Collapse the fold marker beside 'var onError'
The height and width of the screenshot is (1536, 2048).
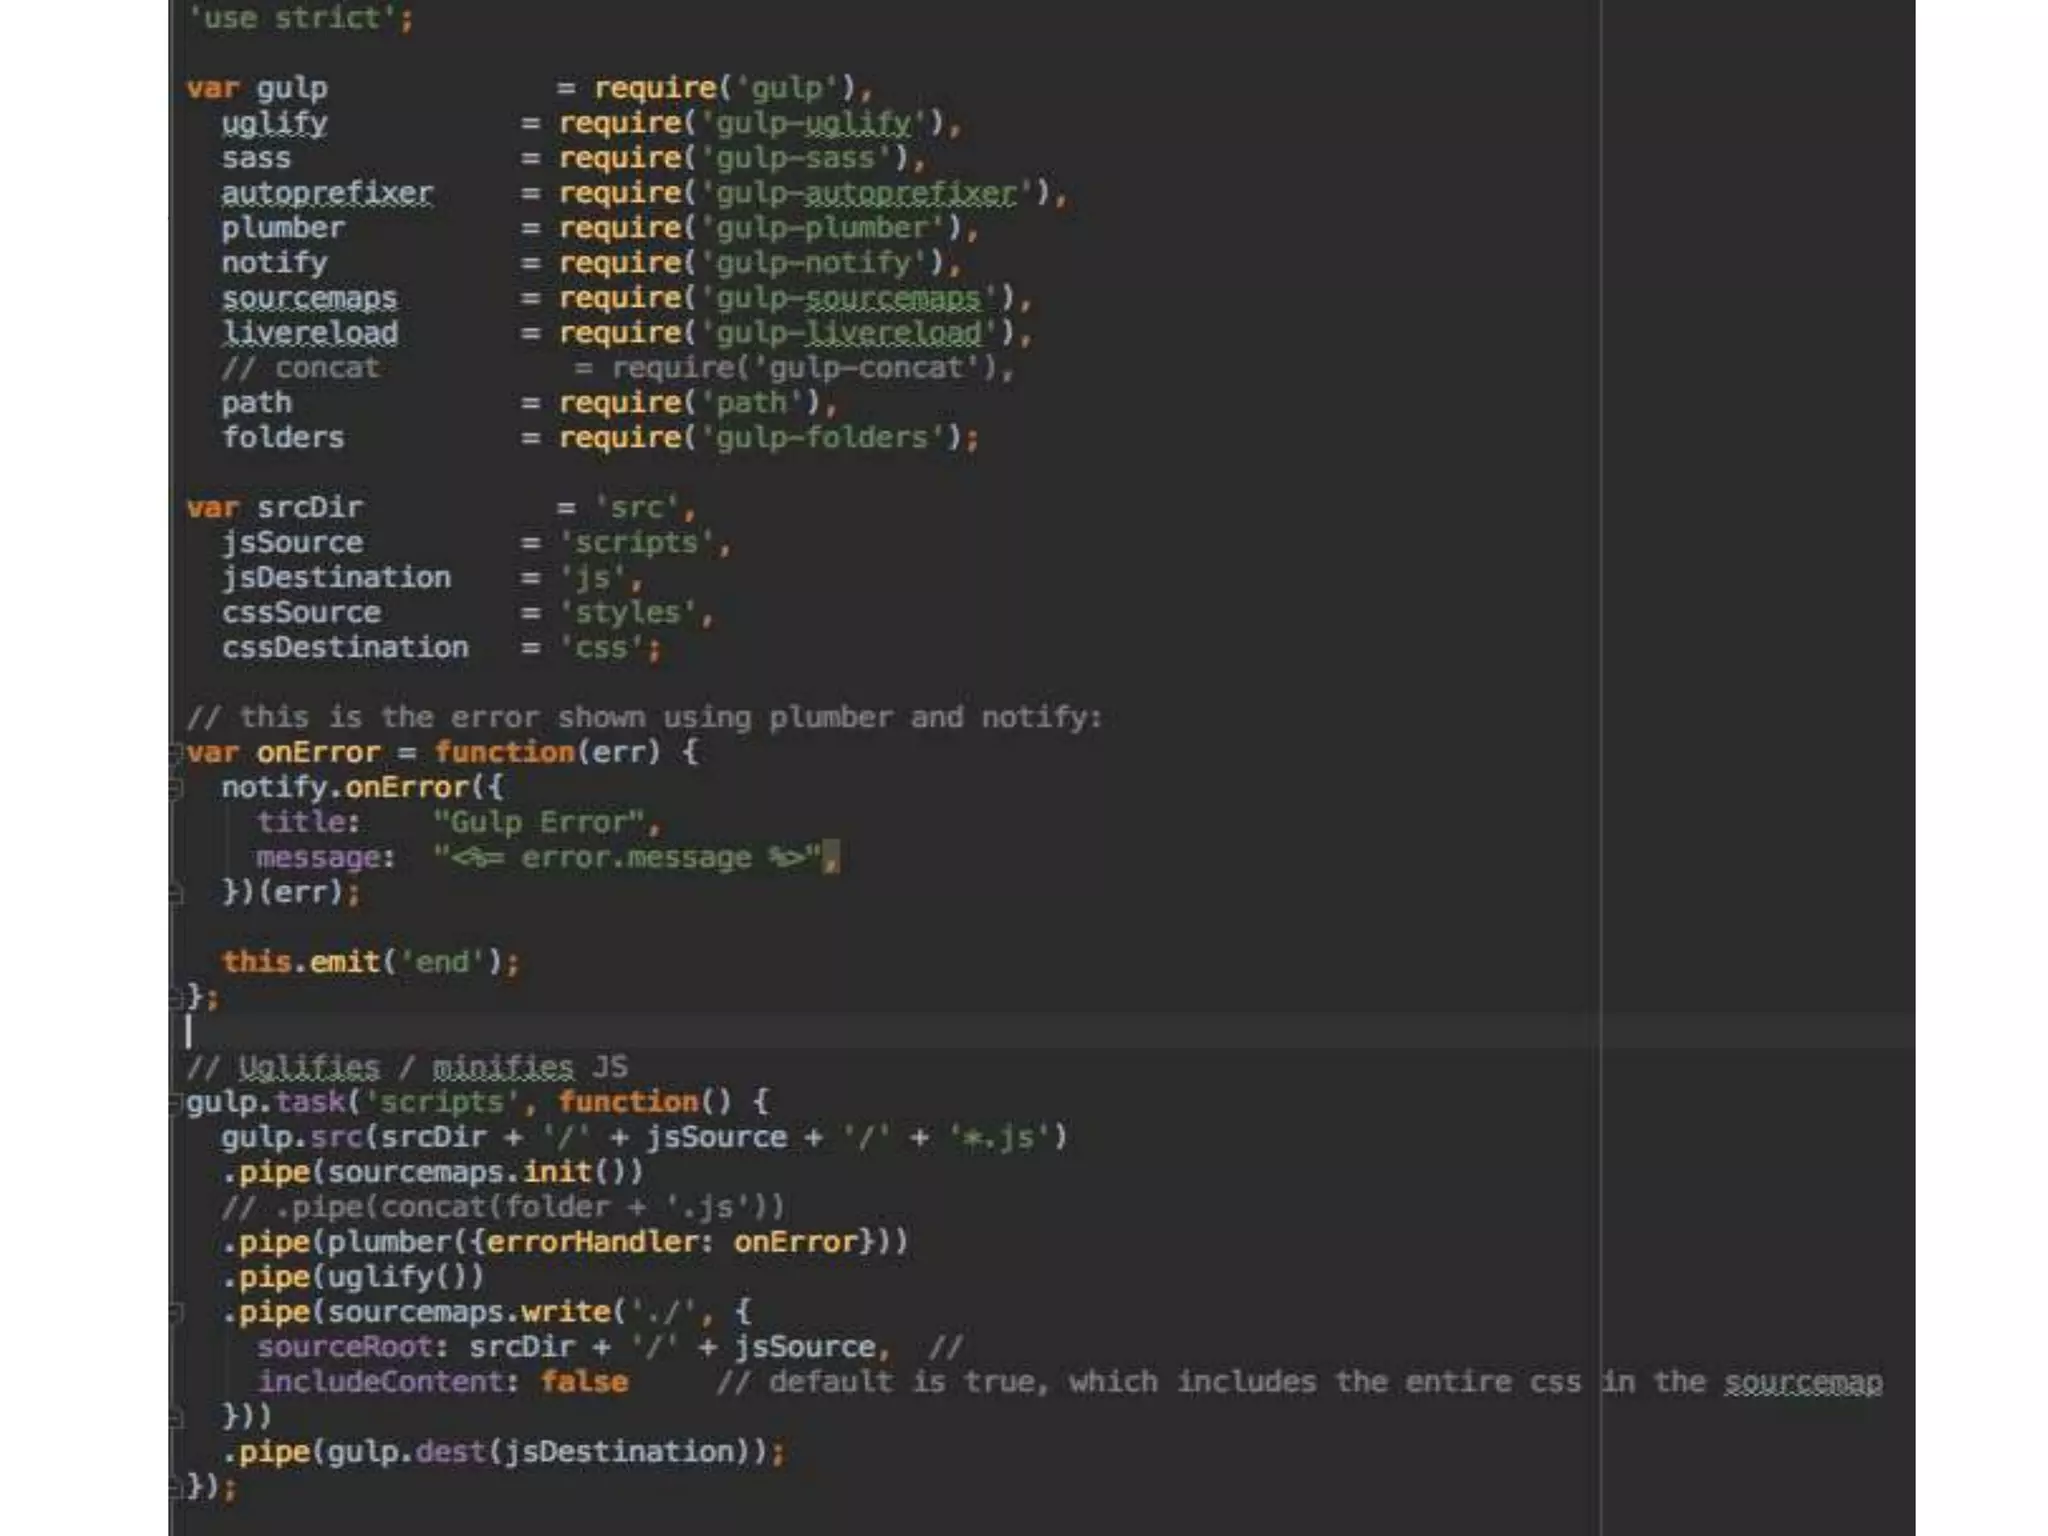176,753
